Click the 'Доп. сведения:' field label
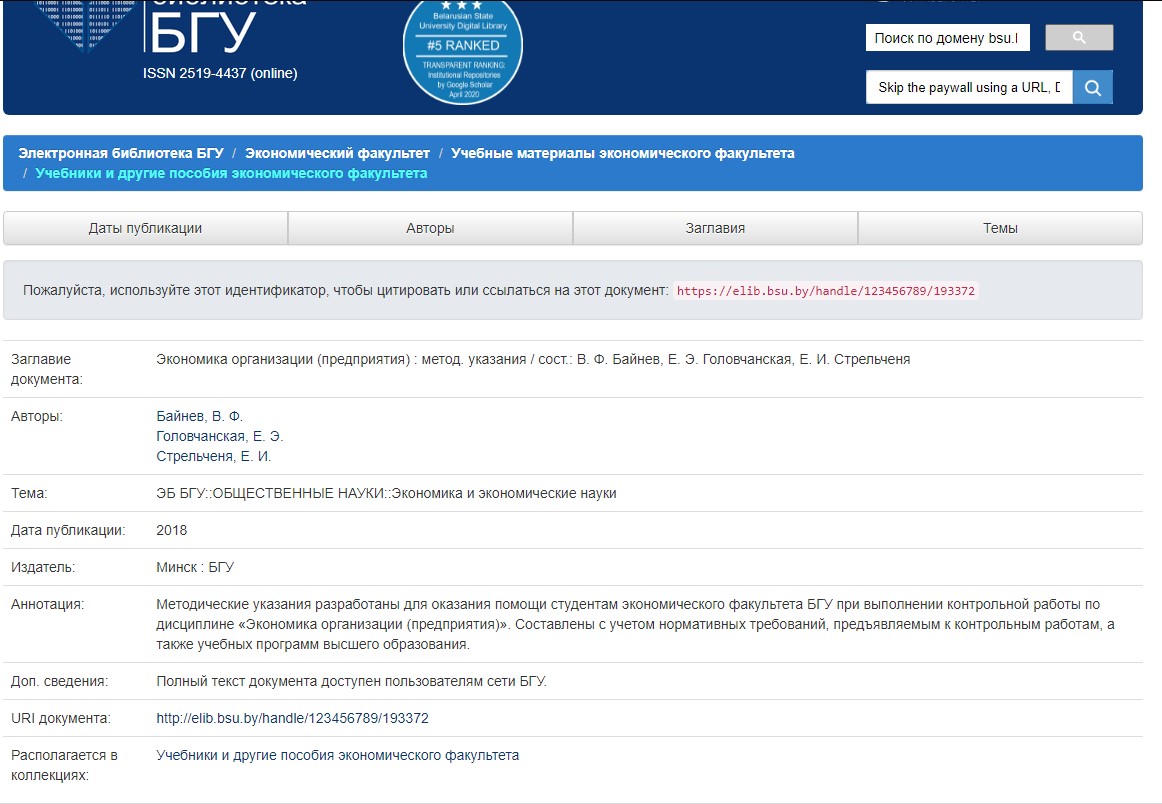Viewport: 1162px width, 804px height. (59, 681)
